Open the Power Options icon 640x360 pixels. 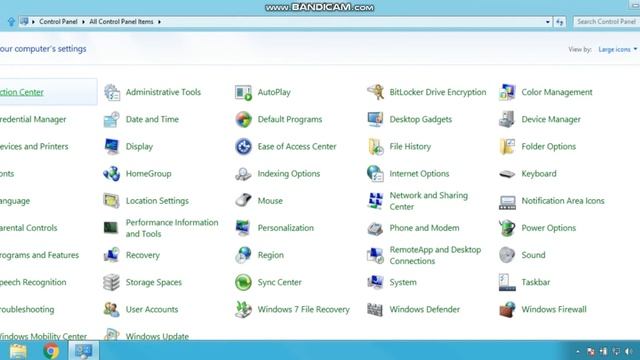[507, 228]
